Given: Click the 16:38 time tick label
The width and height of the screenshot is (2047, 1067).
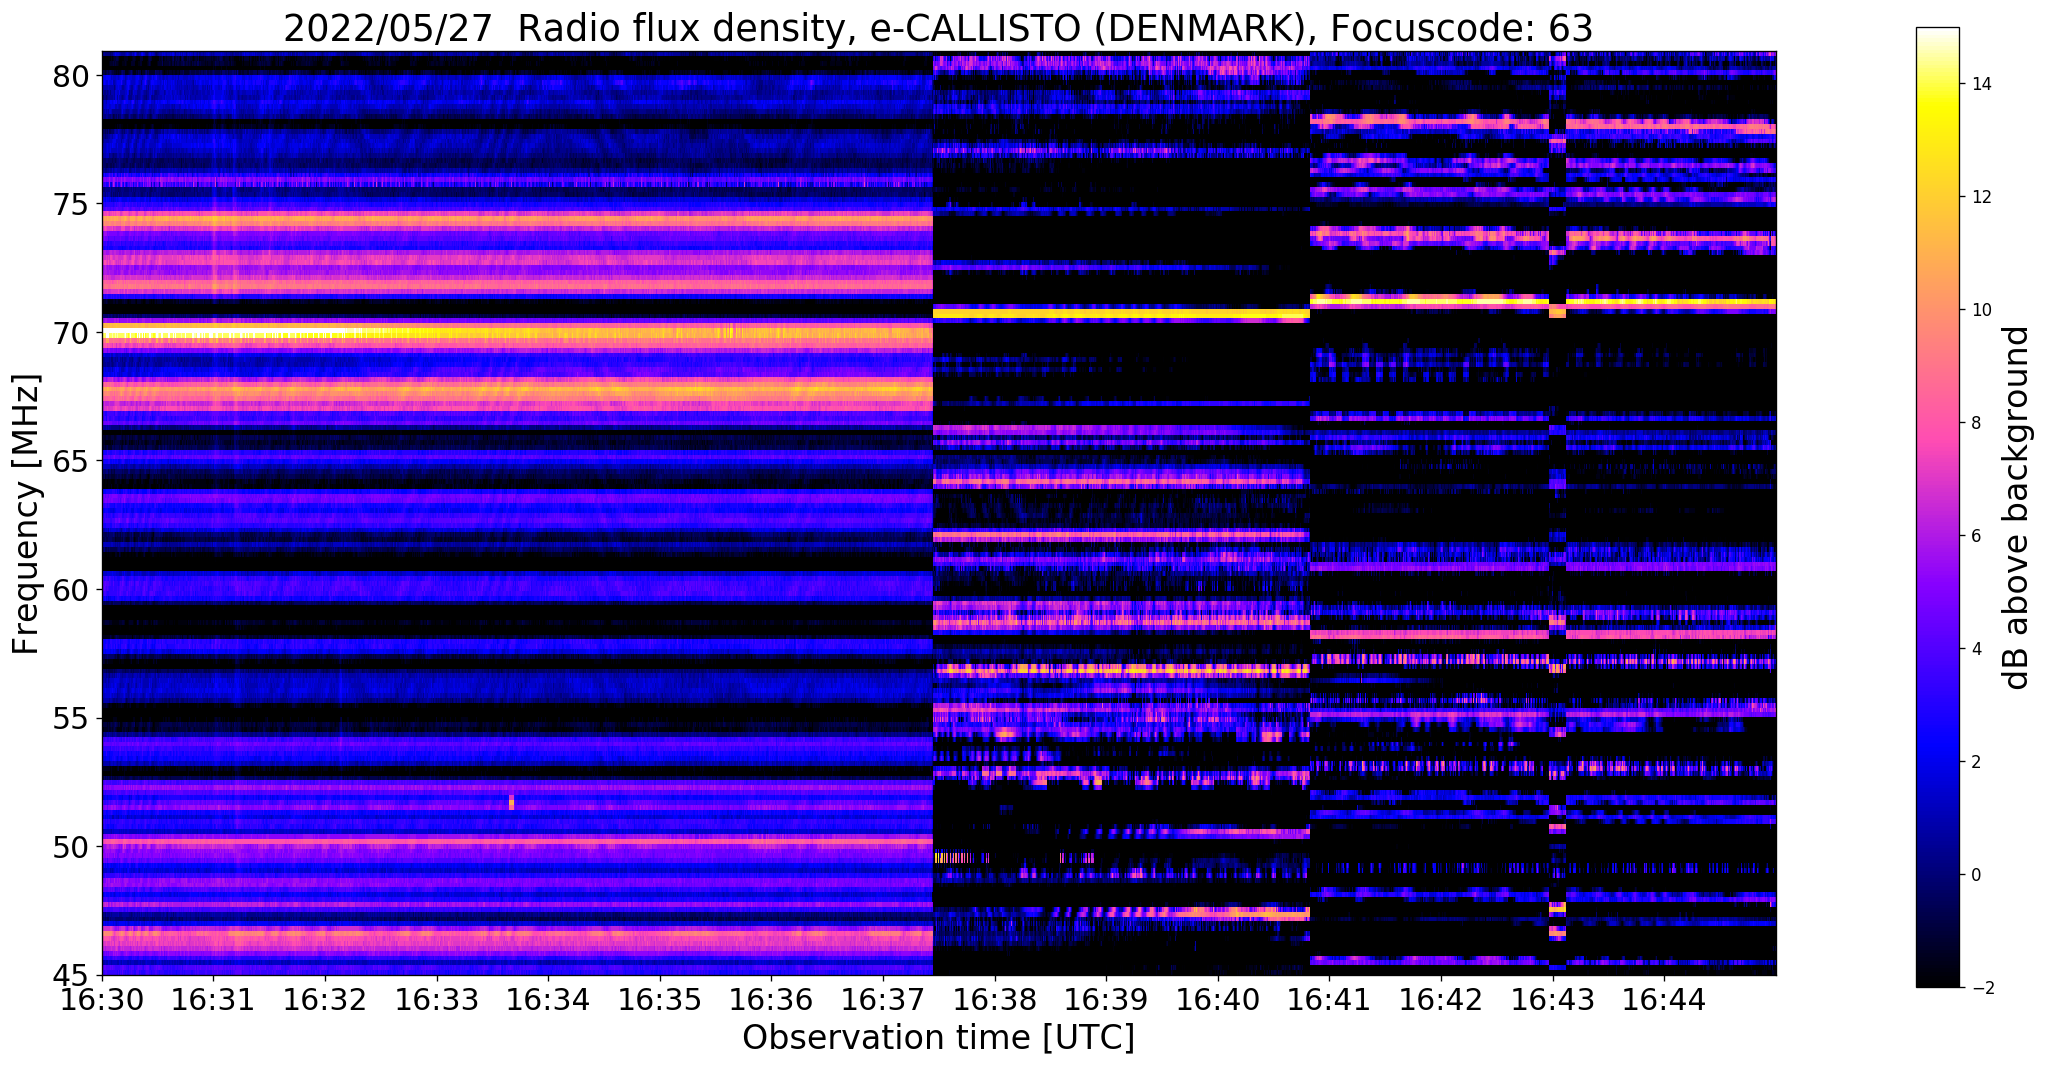Looking at the screenshot, I should pyautogui.click(x=994, y=999).
